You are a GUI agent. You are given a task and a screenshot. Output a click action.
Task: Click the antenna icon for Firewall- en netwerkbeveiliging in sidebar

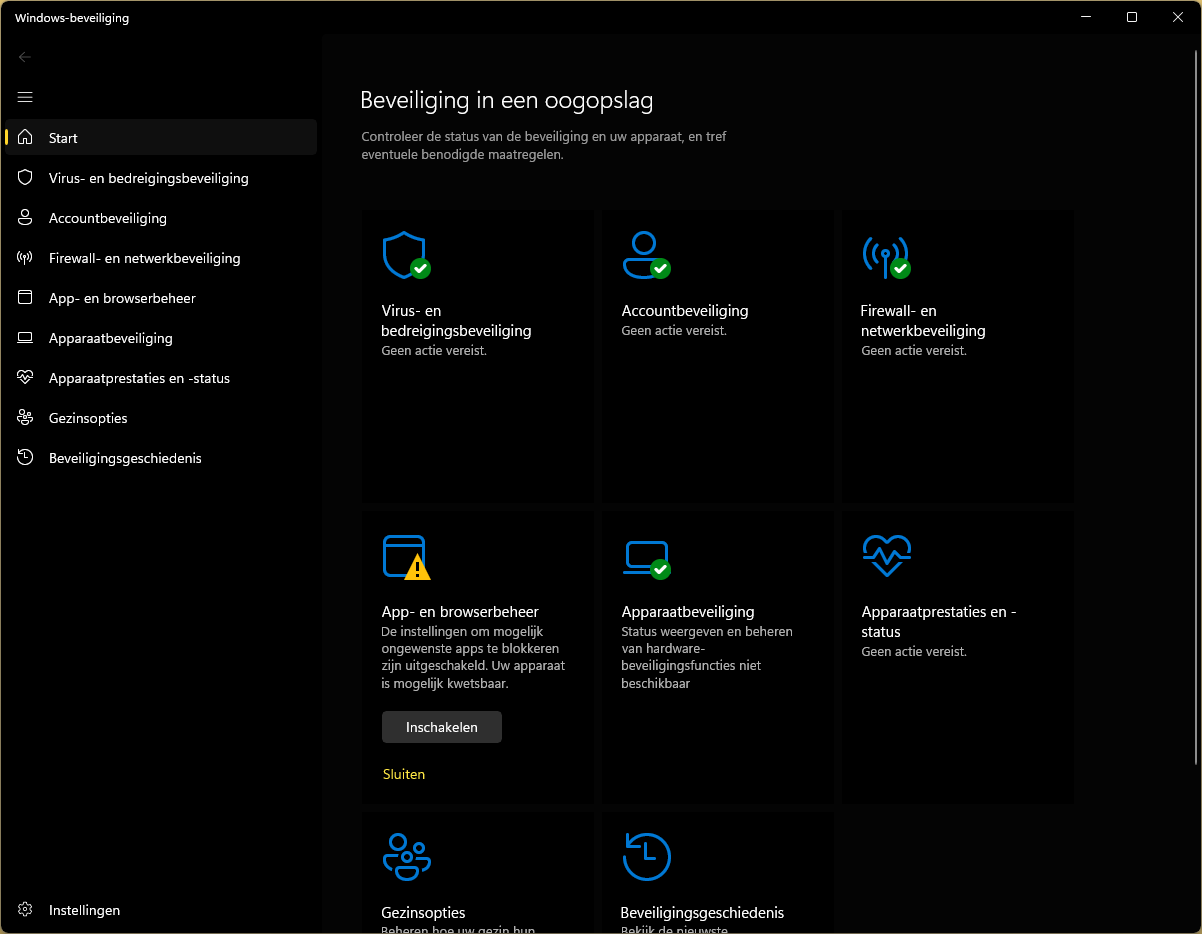point(26,258)
